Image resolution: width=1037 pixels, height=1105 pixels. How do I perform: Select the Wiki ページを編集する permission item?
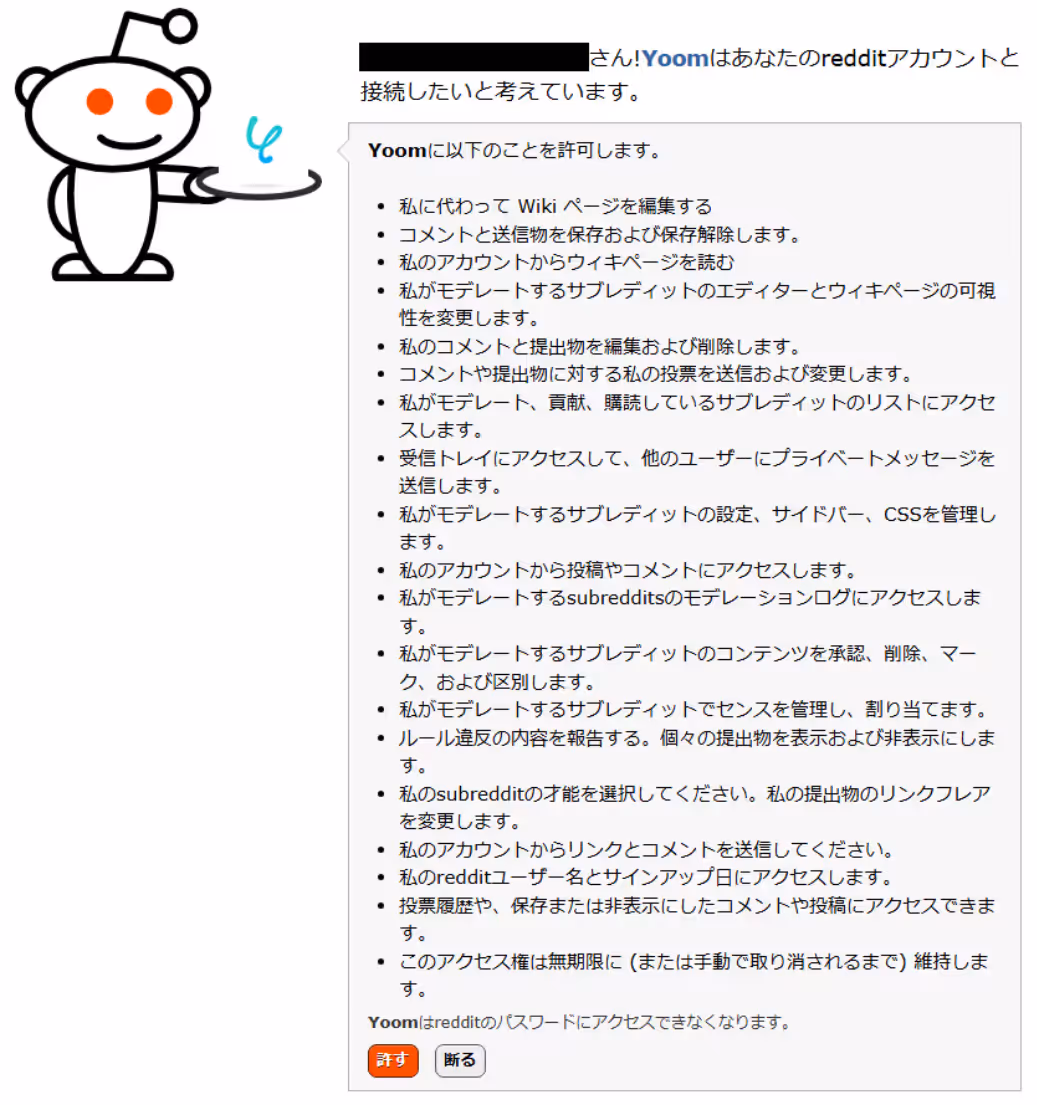point(555,206)
